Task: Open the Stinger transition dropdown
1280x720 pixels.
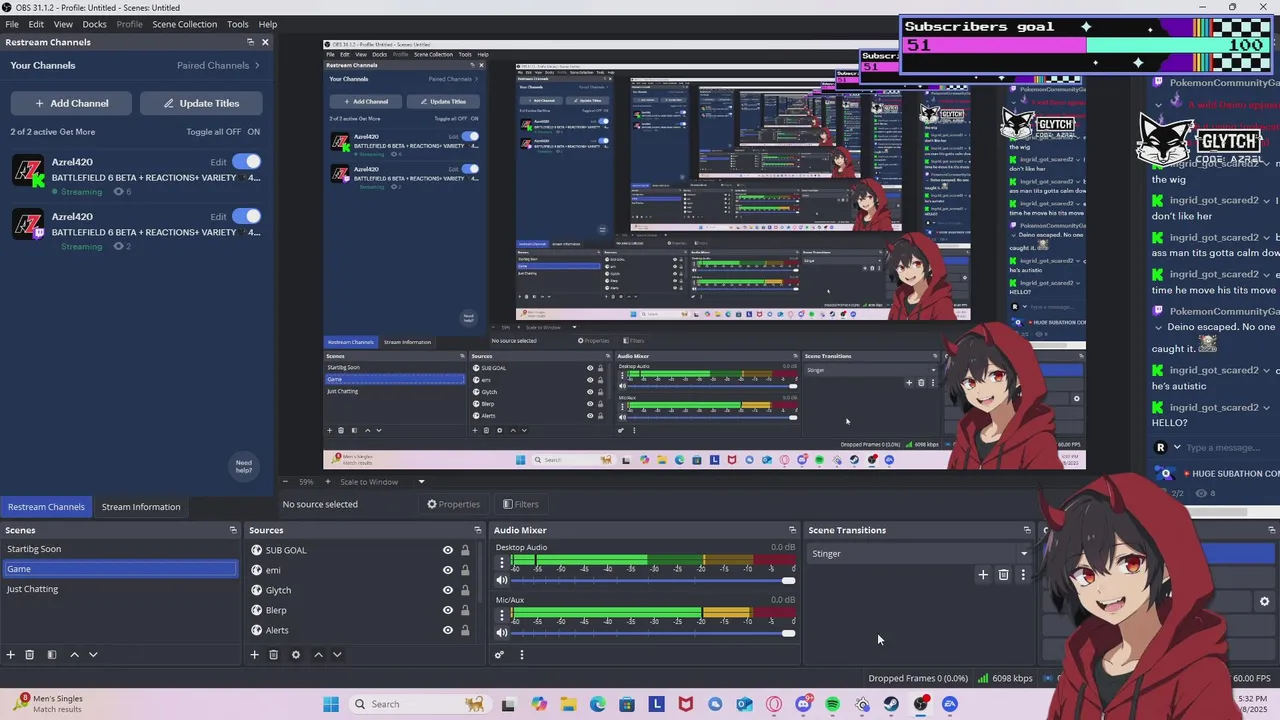Action: coord(919,553)
